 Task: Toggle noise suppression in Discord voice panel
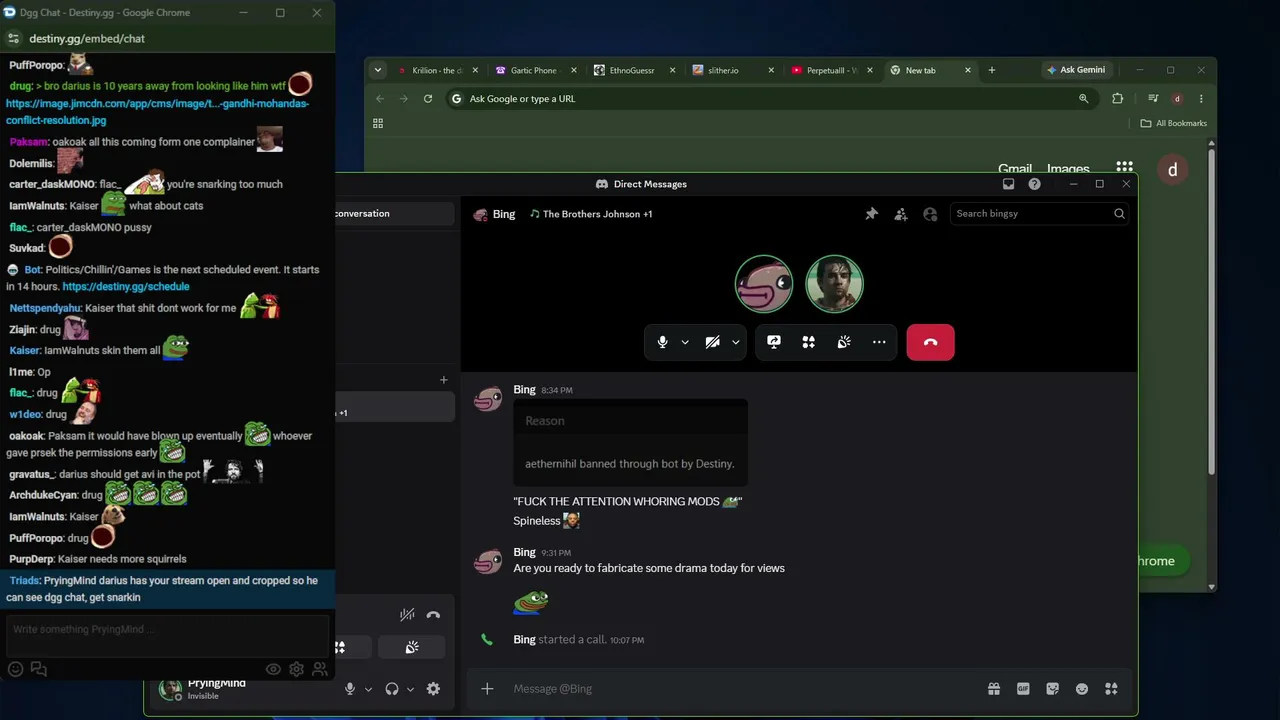407,615
